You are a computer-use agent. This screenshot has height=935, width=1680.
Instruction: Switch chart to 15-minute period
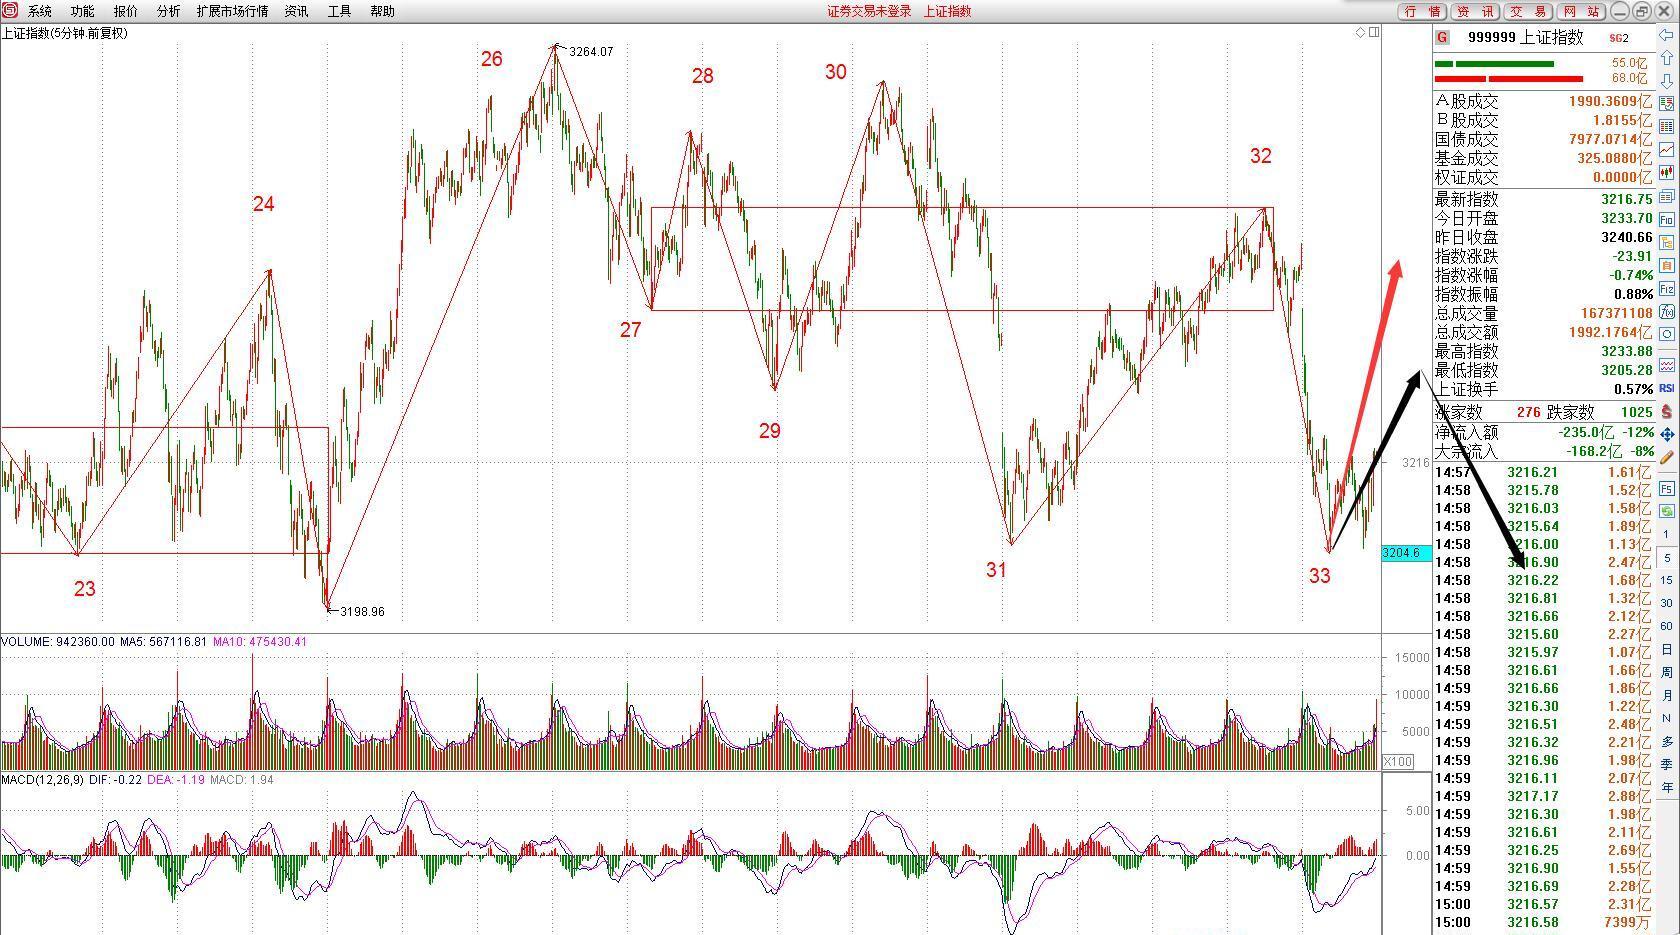pyautogui.click(x=1667, y=580)
